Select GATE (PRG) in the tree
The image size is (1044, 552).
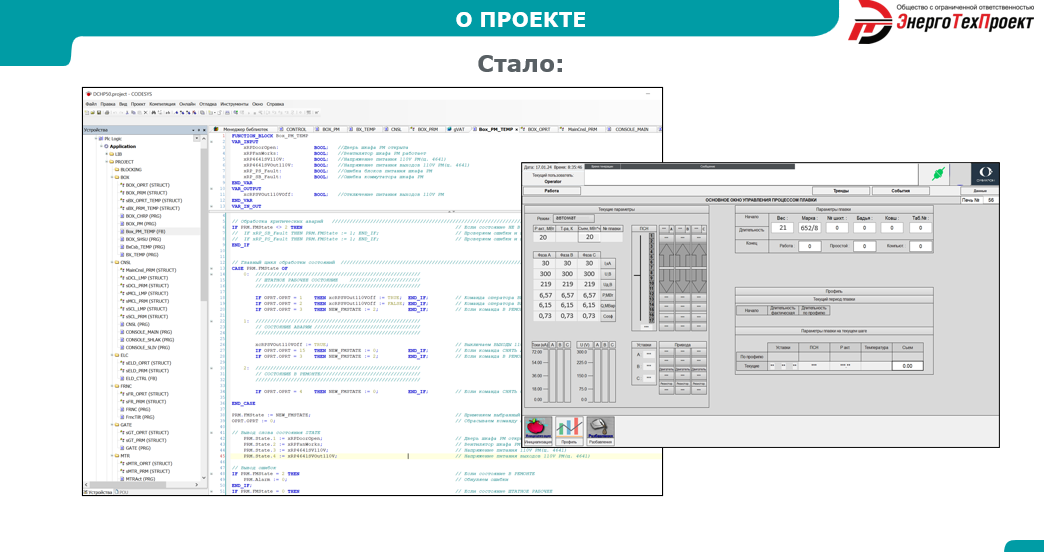point(137,447)
